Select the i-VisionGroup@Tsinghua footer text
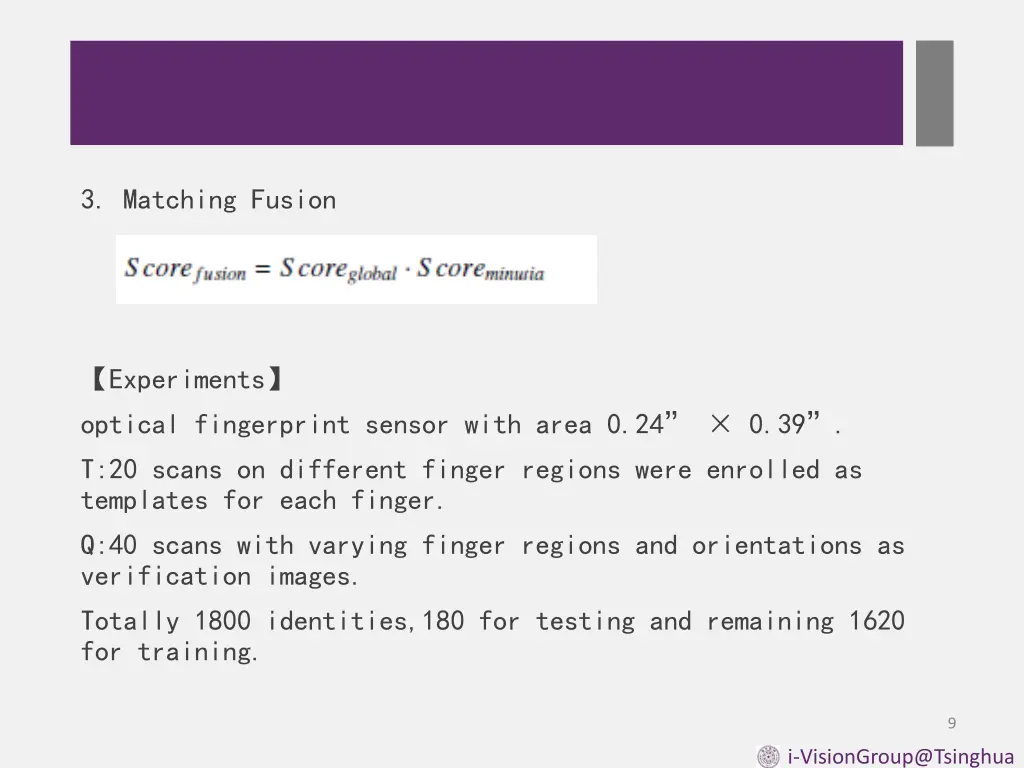Viewport: 1024px width, 768px height. (x=901, y=756)
